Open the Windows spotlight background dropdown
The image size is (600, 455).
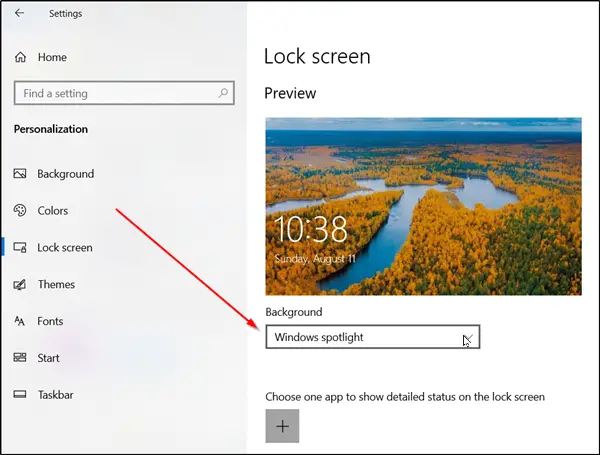(x=373, y=337)
